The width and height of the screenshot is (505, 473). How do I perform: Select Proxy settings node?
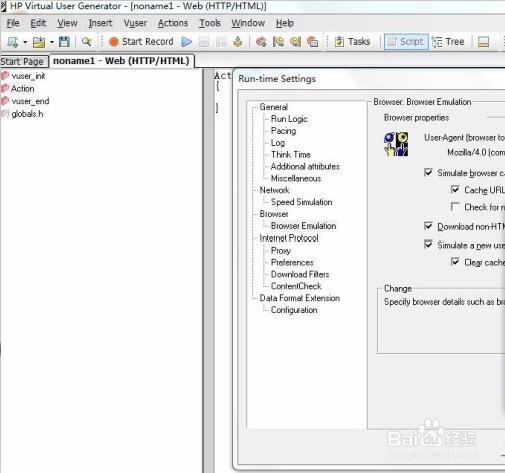coord(281,250)
